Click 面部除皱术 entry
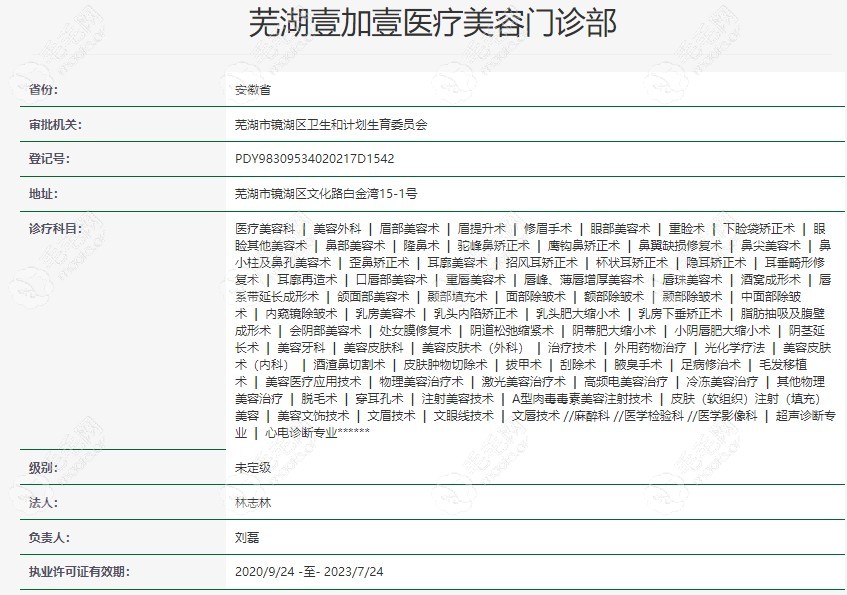The height and width of the screenshot is (595, 847). pyautogui.click(x=536, y=297)
